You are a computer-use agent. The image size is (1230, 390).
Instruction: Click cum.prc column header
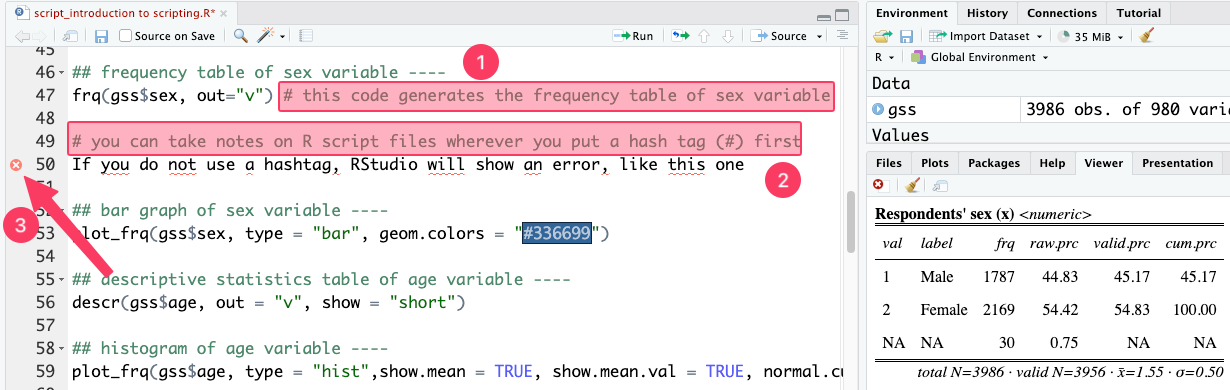click(x=1190, y=244)
